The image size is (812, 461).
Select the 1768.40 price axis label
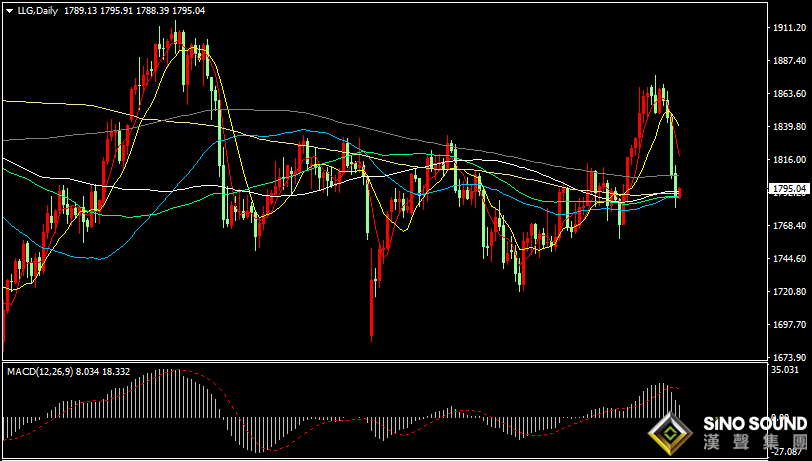click(x=790, y=226)
